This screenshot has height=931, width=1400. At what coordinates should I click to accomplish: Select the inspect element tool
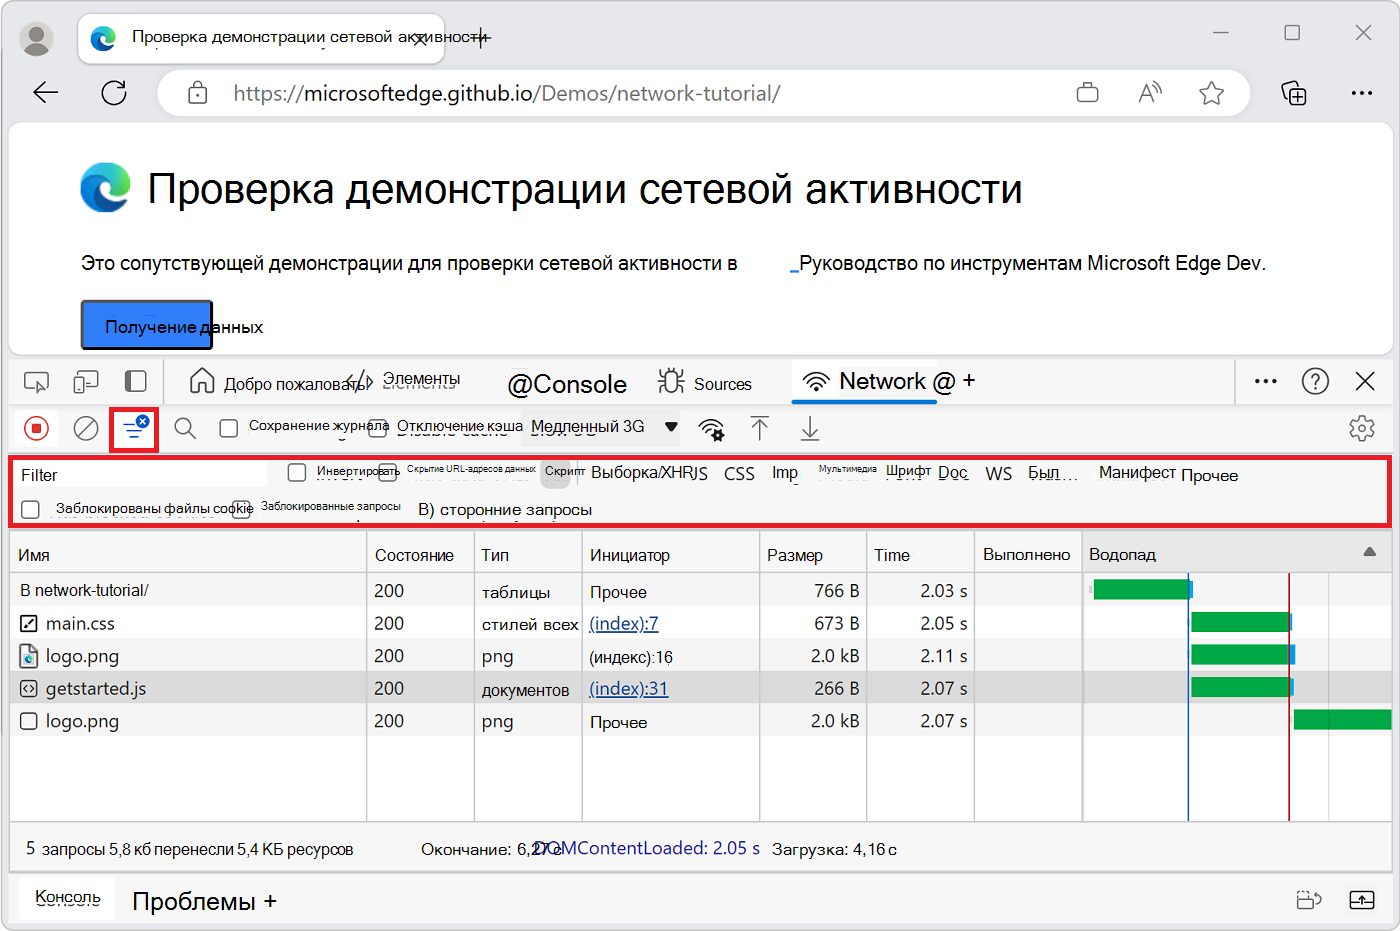pos(36,381)
